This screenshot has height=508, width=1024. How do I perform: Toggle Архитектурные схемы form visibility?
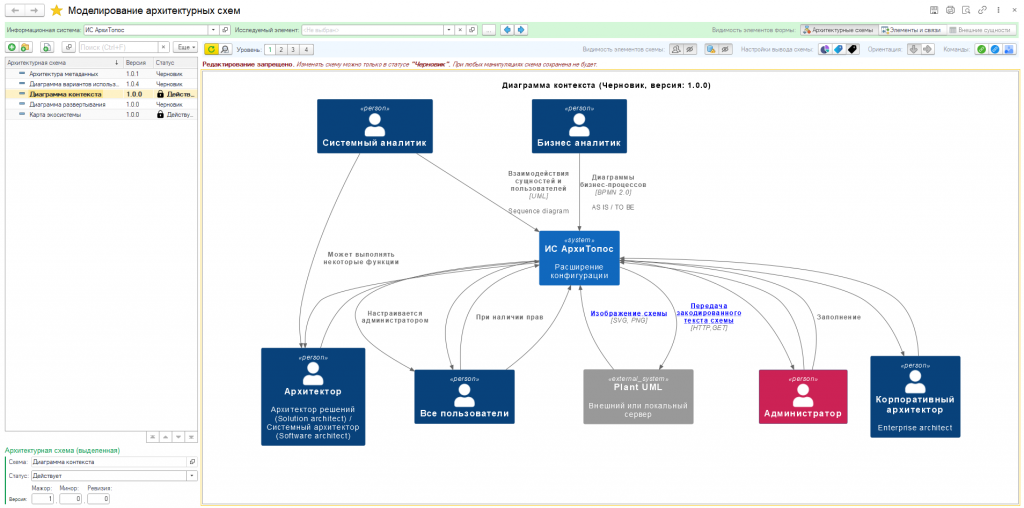(839, 30)
